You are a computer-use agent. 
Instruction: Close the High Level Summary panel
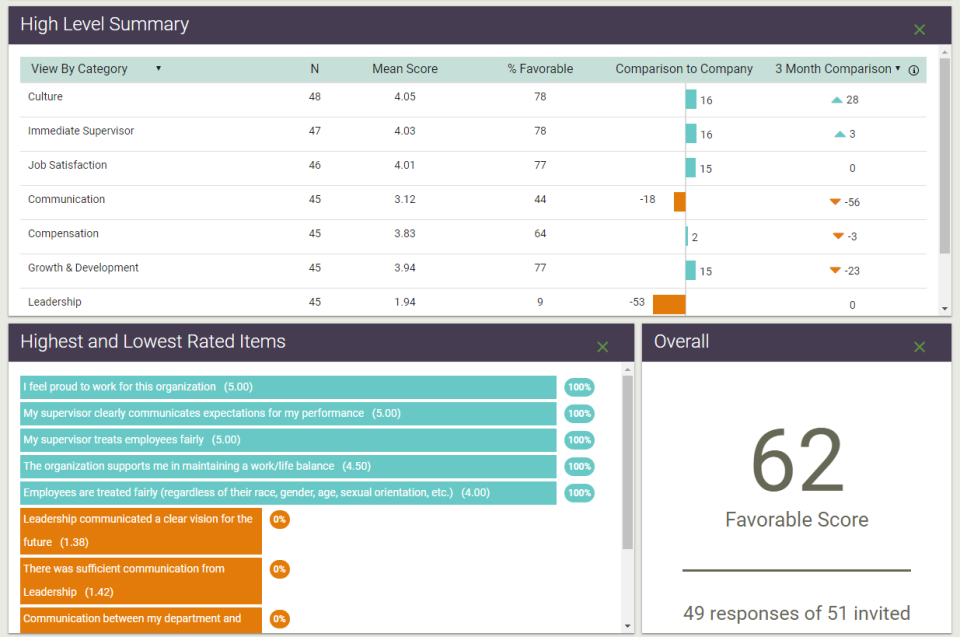(x=919, y=30)
